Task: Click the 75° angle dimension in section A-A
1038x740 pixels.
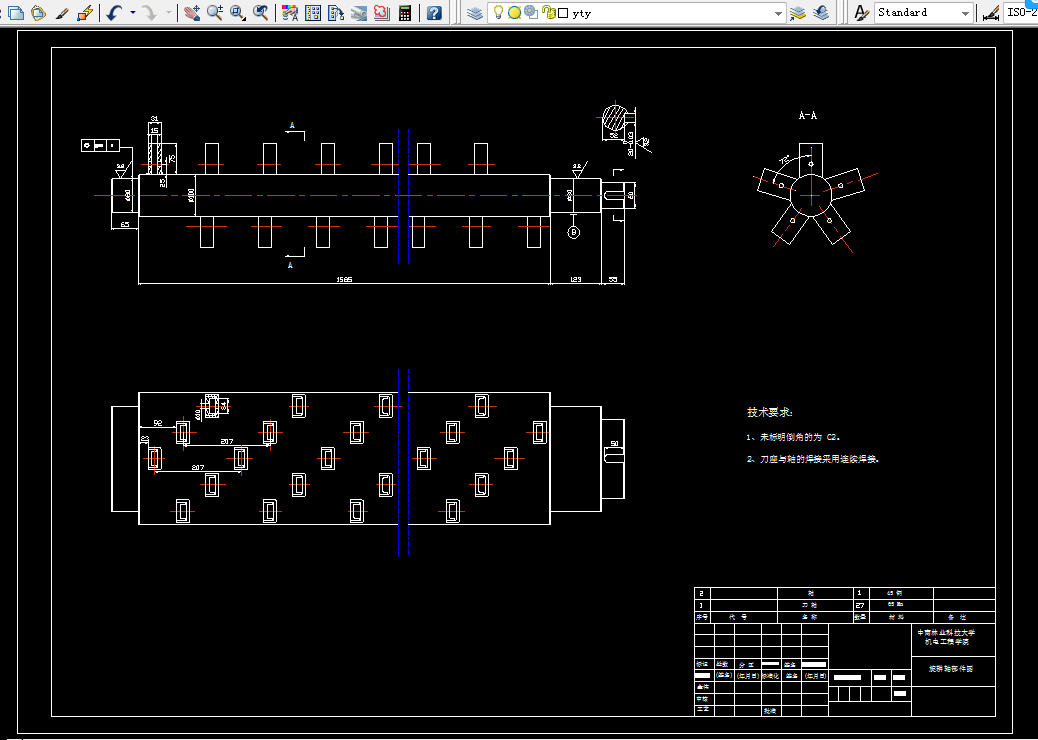Action: (785, 160)
